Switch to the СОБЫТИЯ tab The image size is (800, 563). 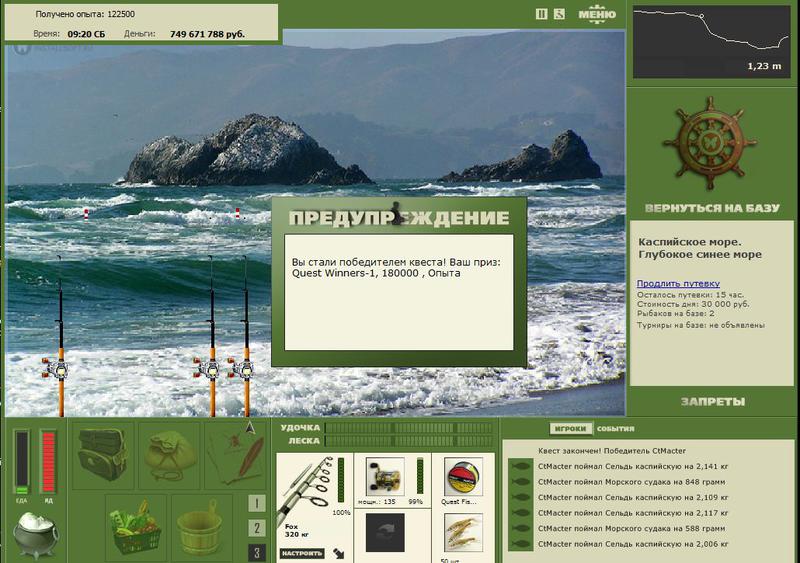(616, 429)
